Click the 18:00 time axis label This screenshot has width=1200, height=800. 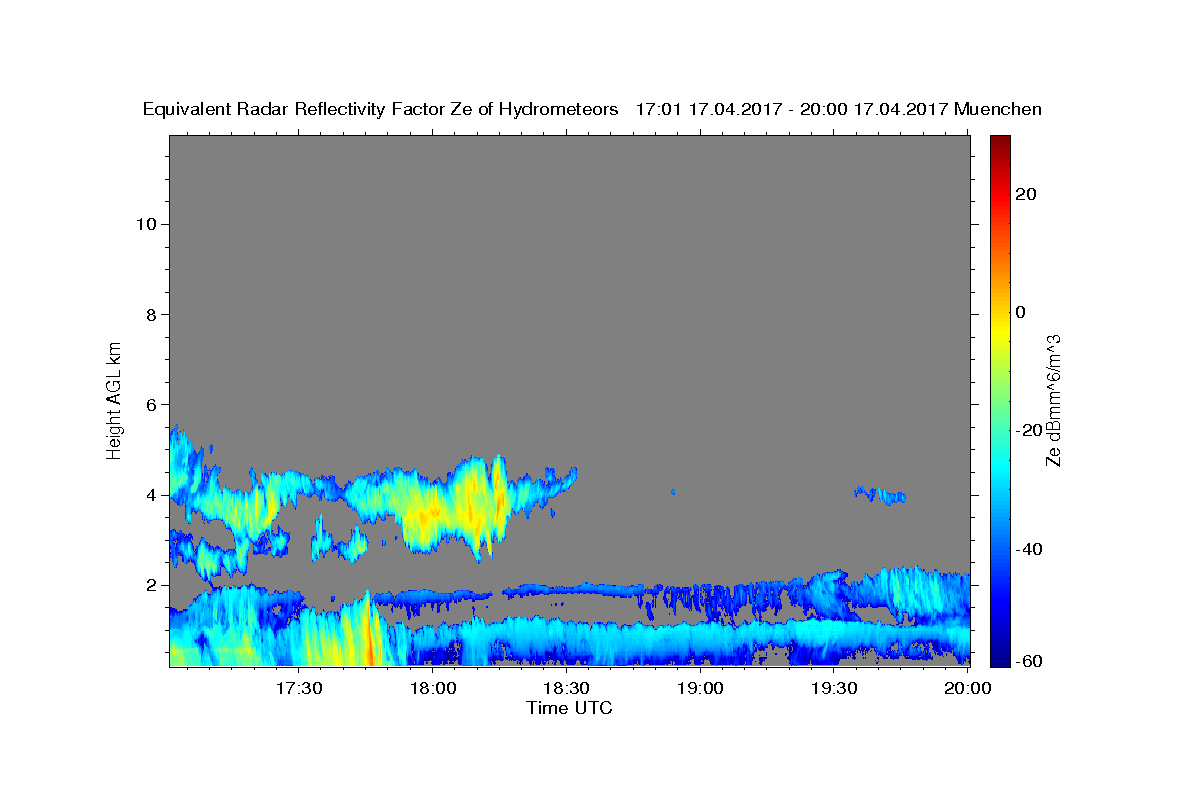tap(433, 688)
